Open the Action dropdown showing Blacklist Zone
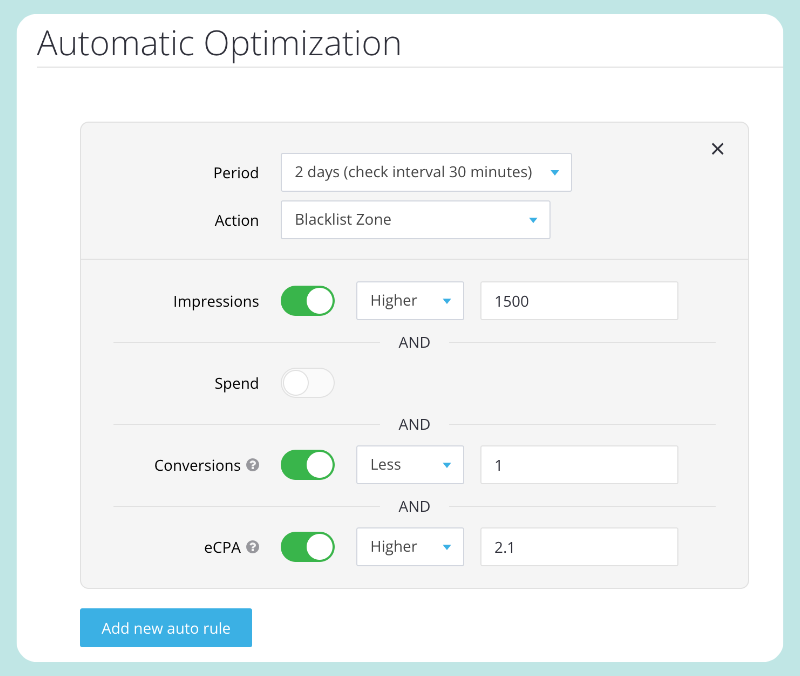This screenshot has height=676, width=800. coord(415,220)
